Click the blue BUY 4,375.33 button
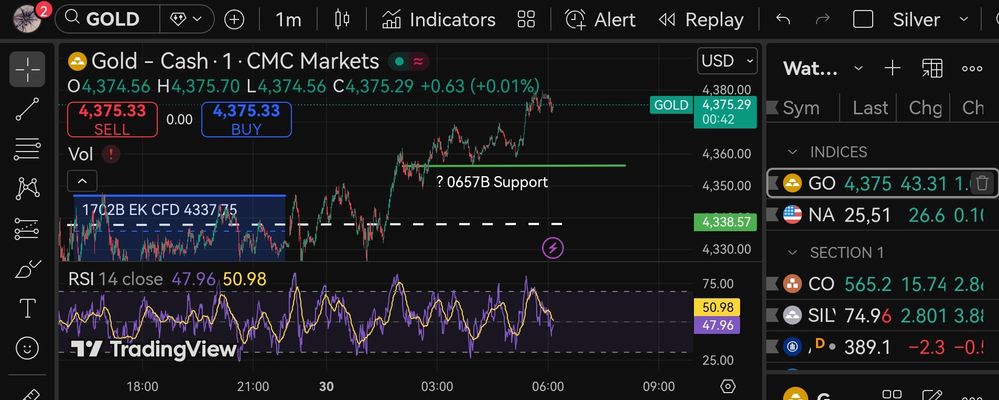The image size is (999, 400). [x=247, y=119]
